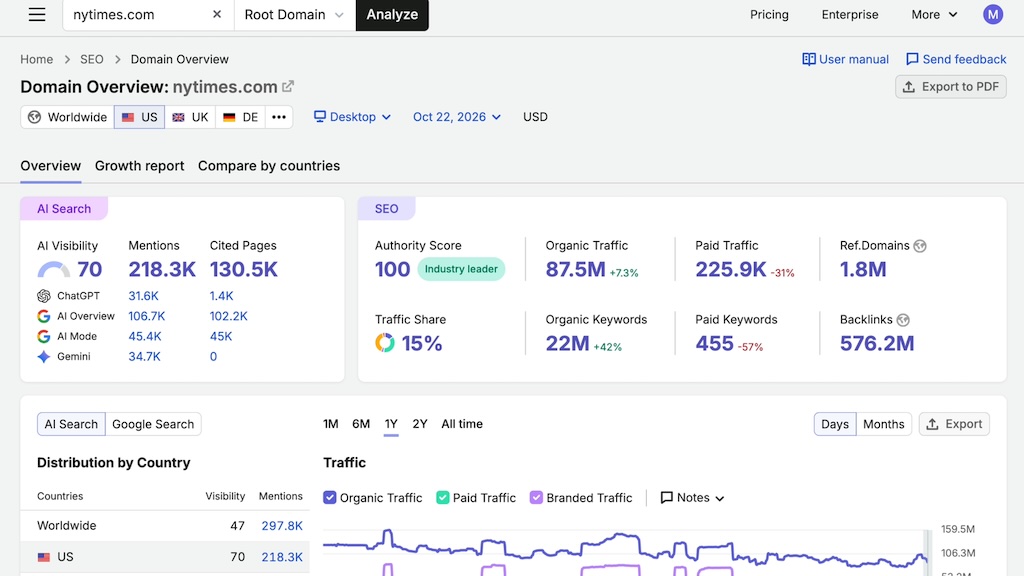Uncheck the Organic Traffic checkbox
This screenshot has height=576, width=1024.
click(x=330, y=498)
